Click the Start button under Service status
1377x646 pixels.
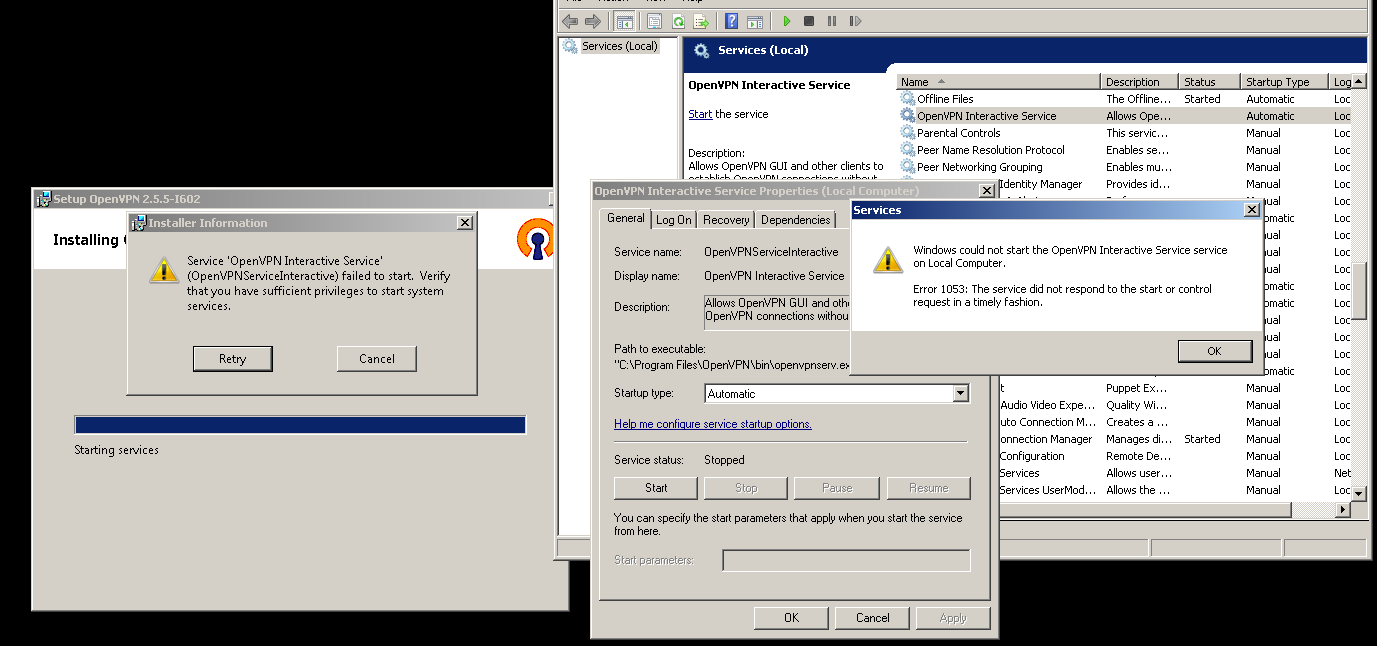click(x=656, y=488)
